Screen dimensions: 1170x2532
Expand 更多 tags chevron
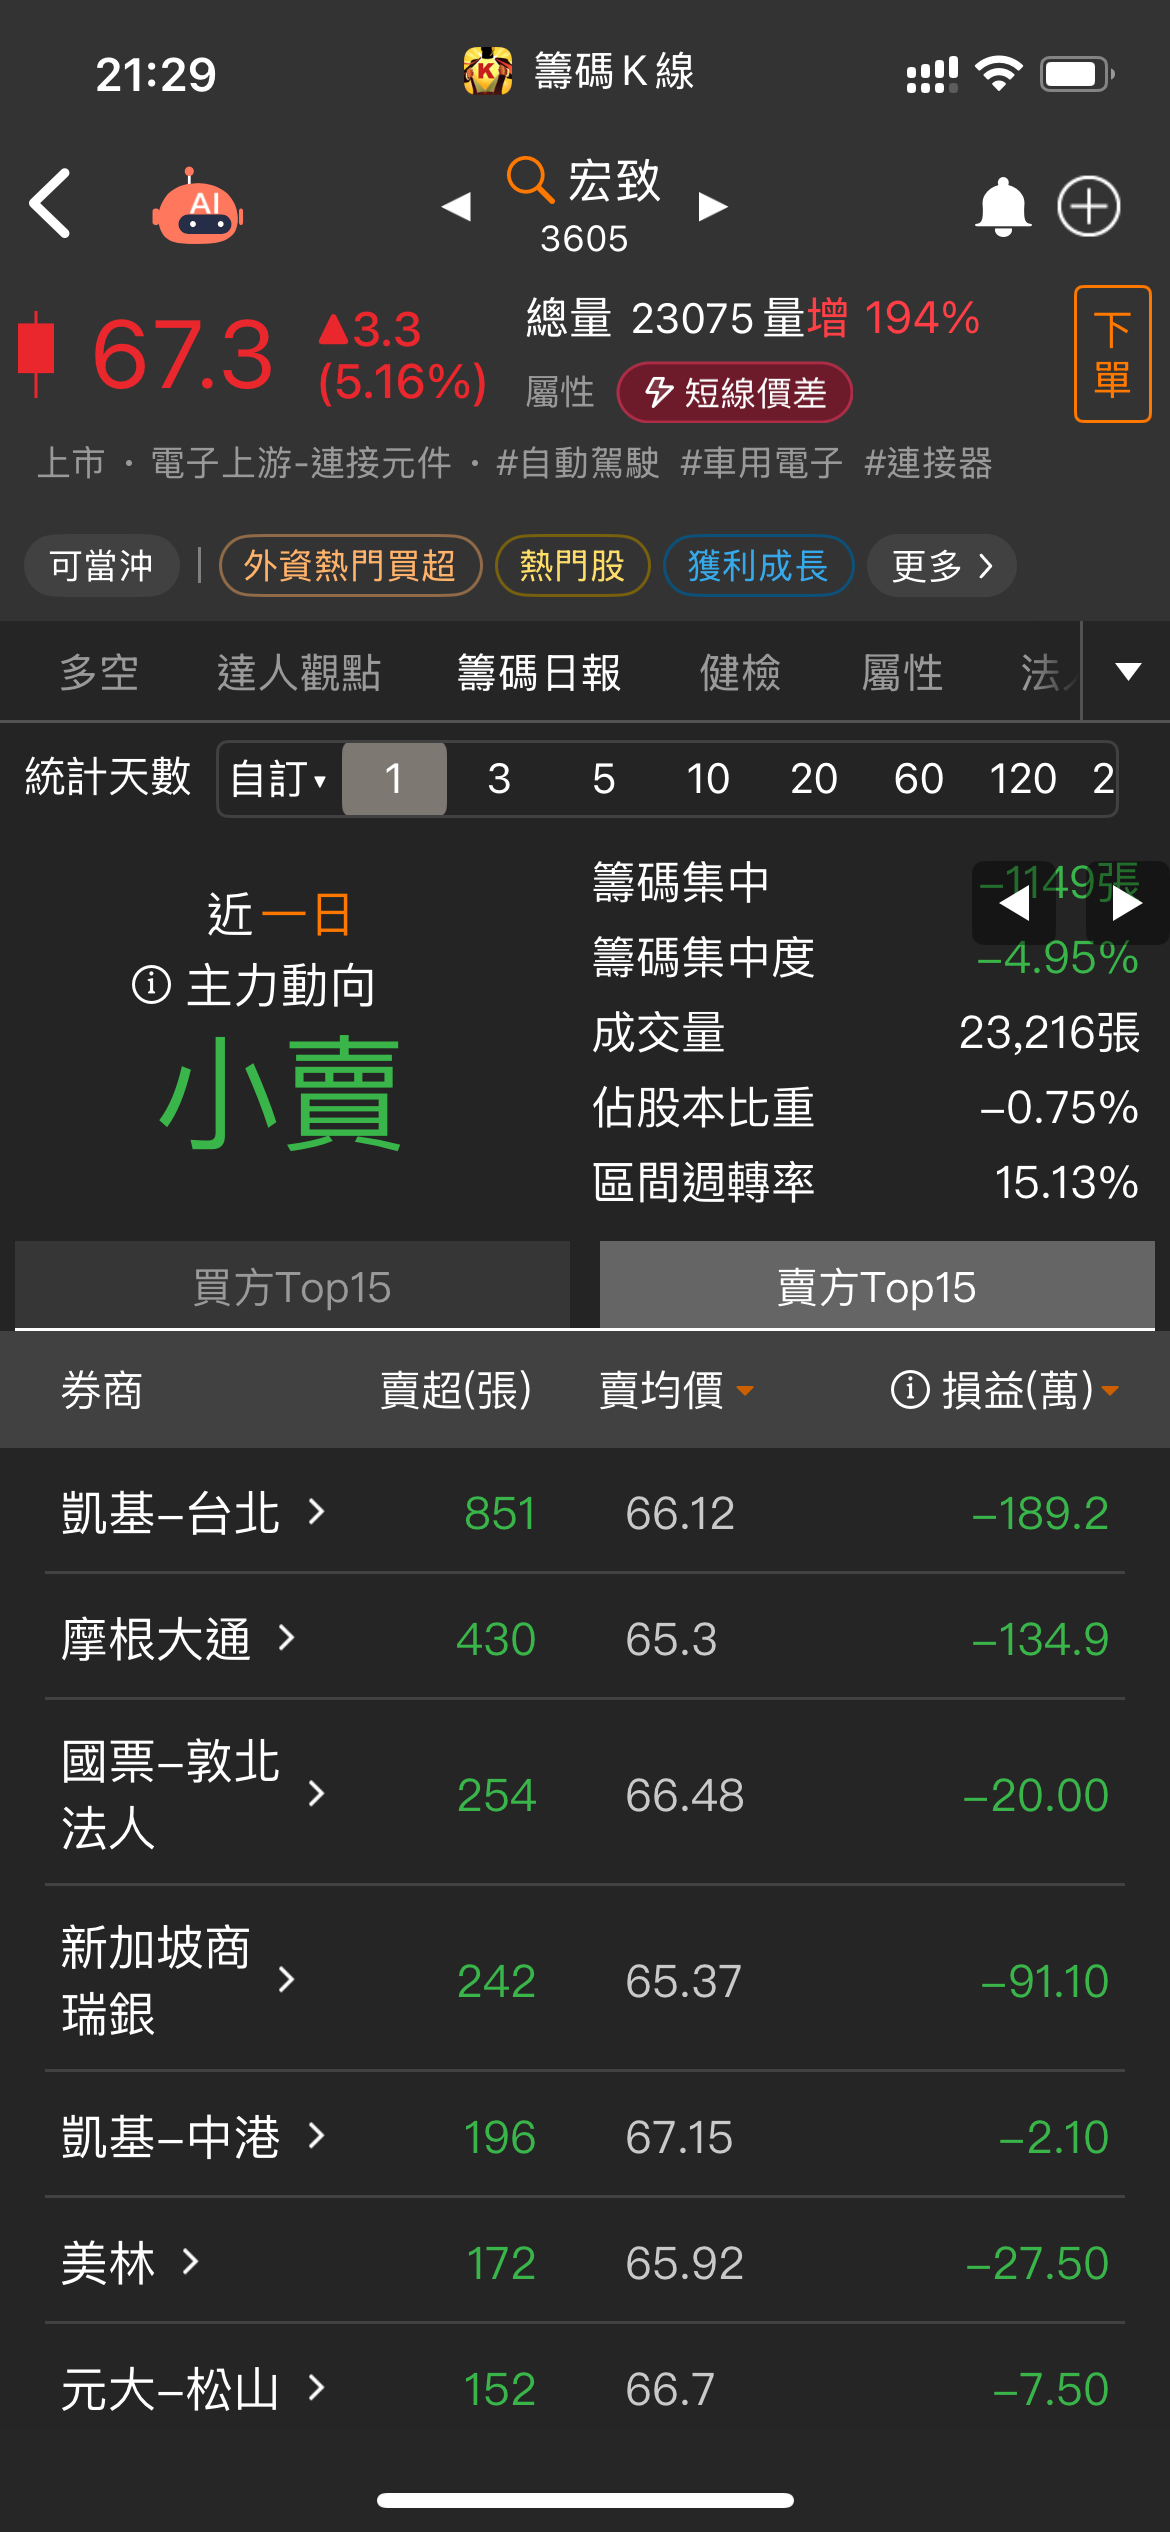point(942,566)
